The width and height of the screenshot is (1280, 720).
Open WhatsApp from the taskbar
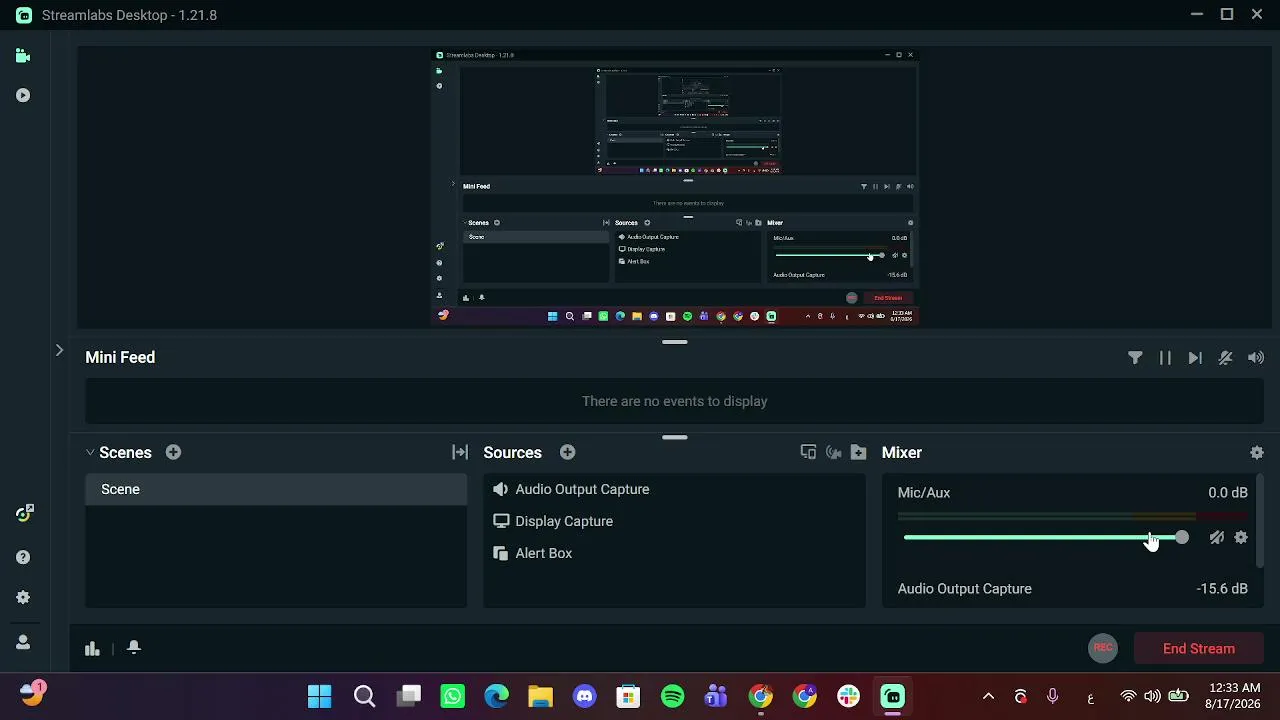pos(453,696)
